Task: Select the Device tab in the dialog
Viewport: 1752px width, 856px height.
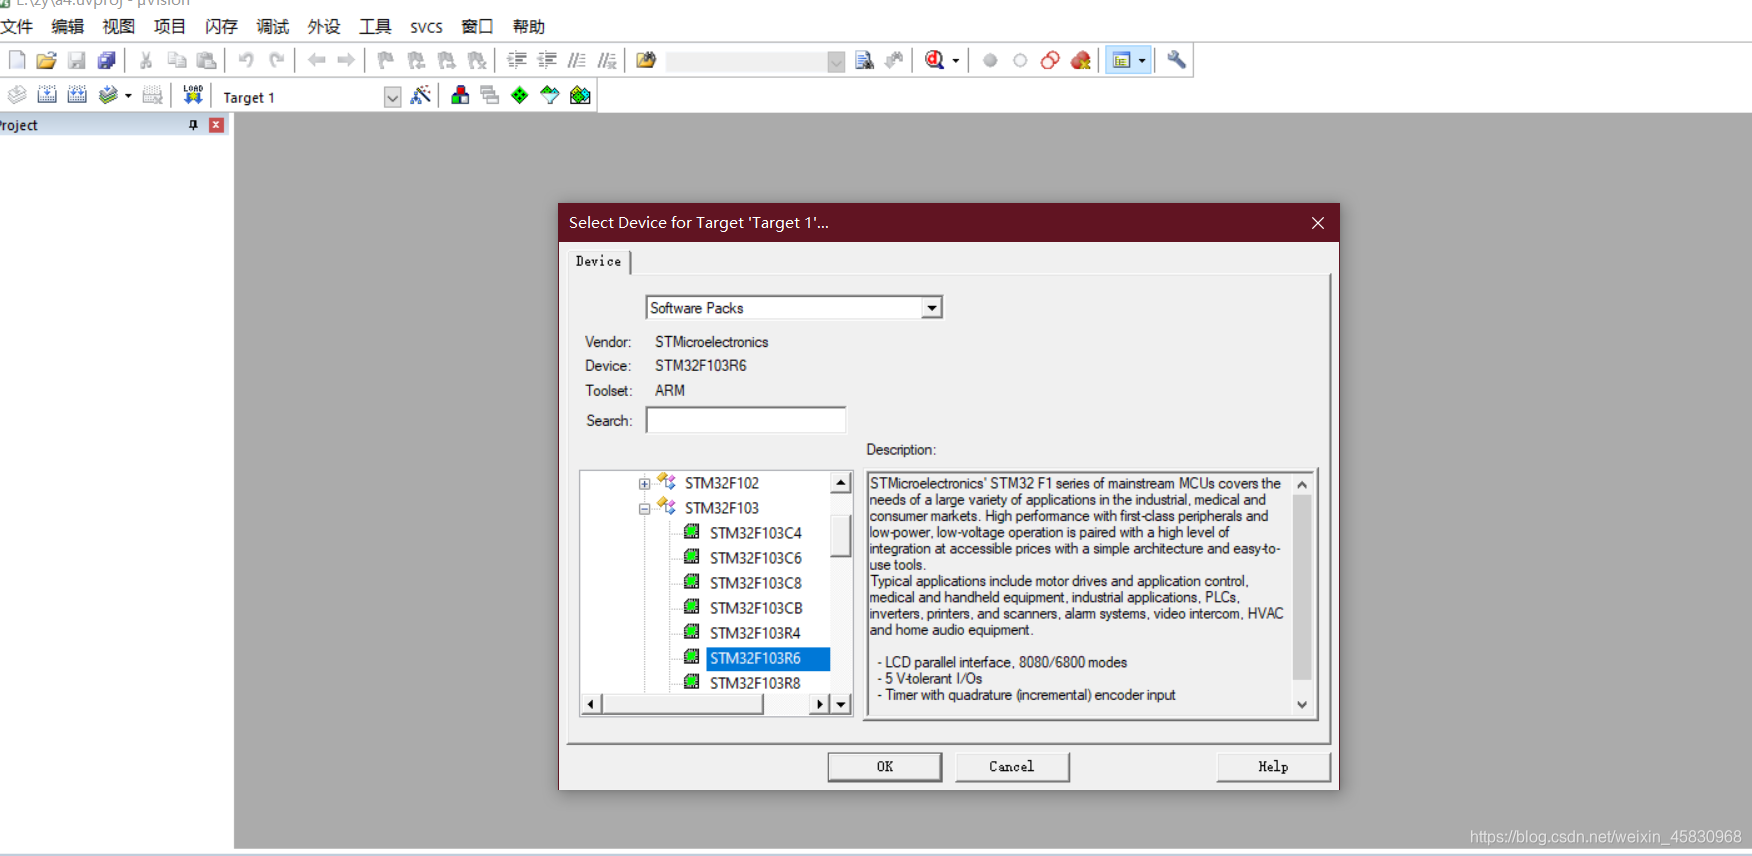Action: pyautogui.click(x=599, y=261)
